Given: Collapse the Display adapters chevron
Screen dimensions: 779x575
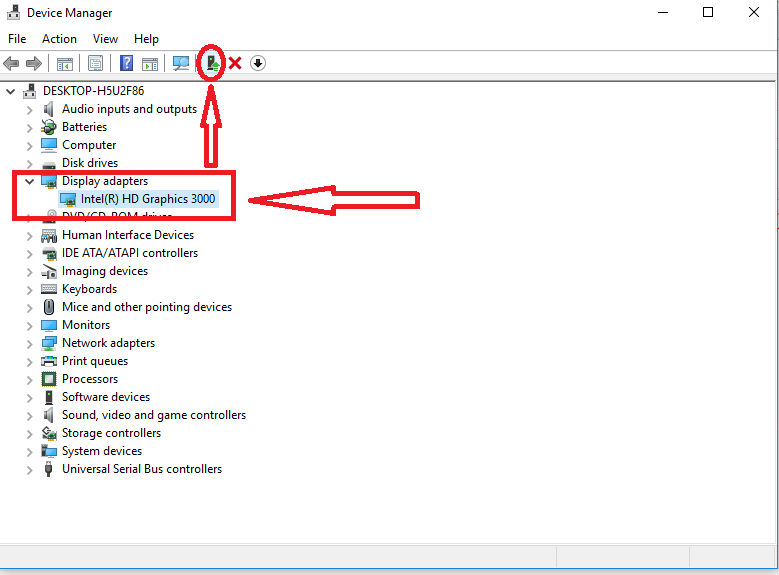Looking at the screenshot, I should click(29, 181).
